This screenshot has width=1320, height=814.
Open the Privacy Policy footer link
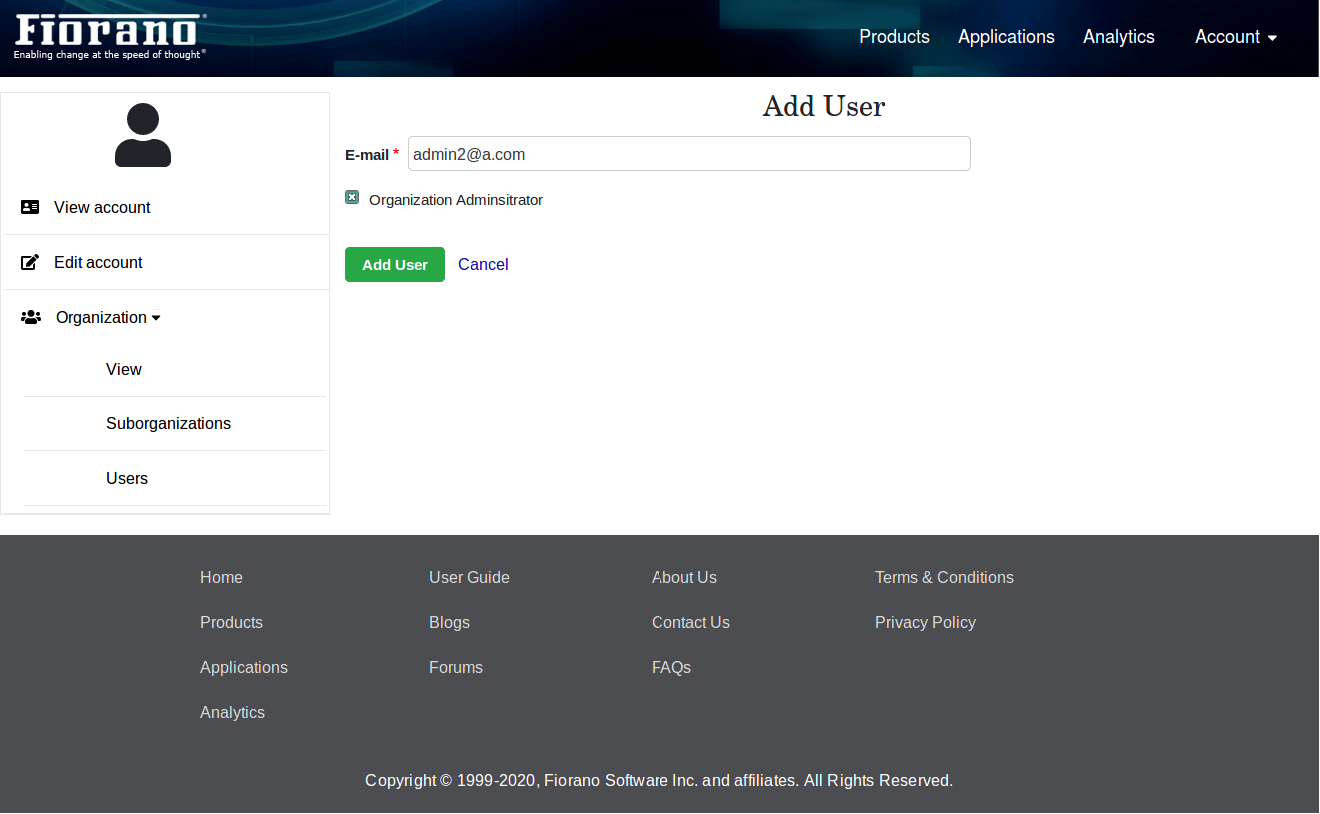tap(925, 622)
